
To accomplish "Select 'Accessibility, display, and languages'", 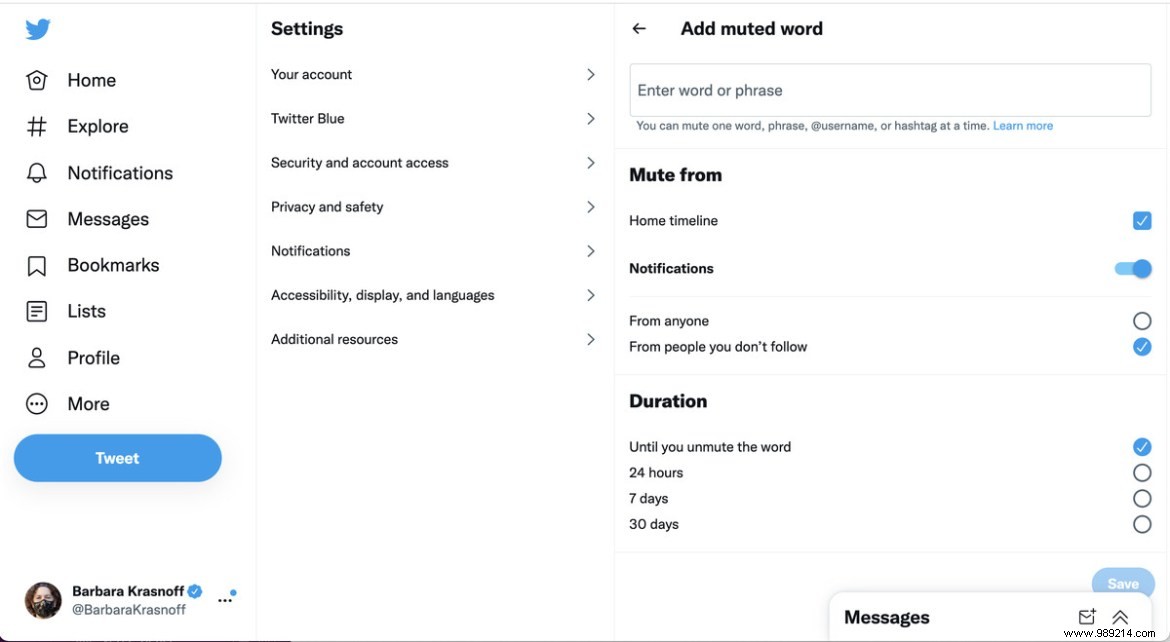I will tap(430, 295).
